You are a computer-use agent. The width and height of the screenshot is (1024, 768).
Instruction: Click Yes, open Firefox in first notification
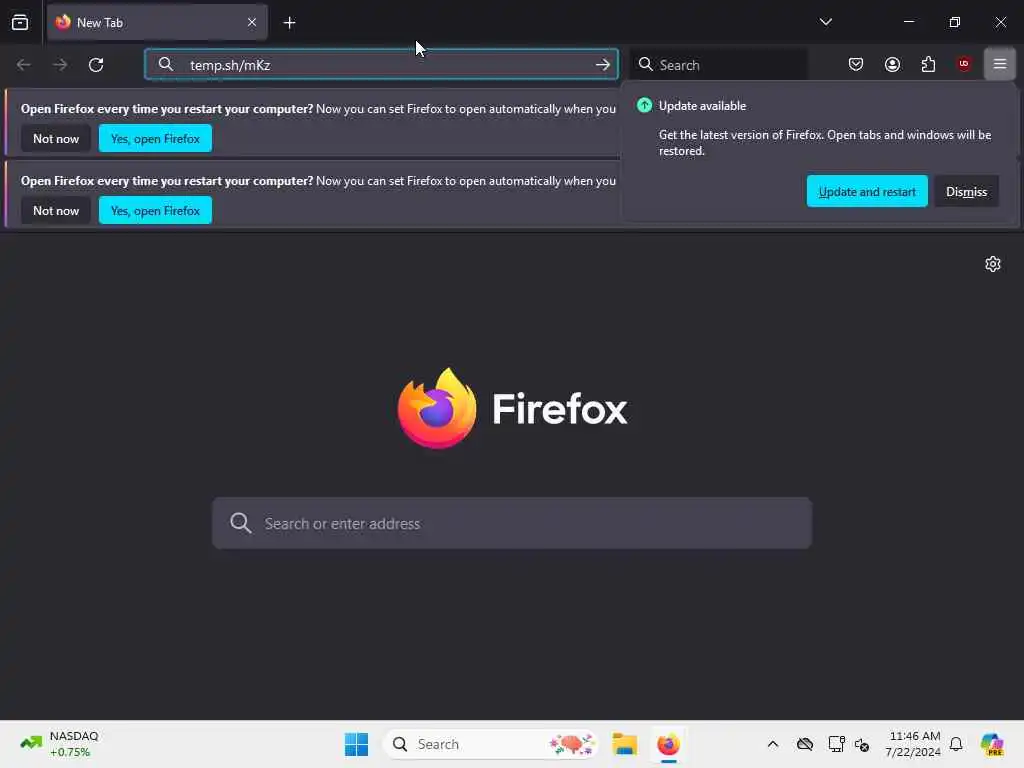(x=155, y=138)
